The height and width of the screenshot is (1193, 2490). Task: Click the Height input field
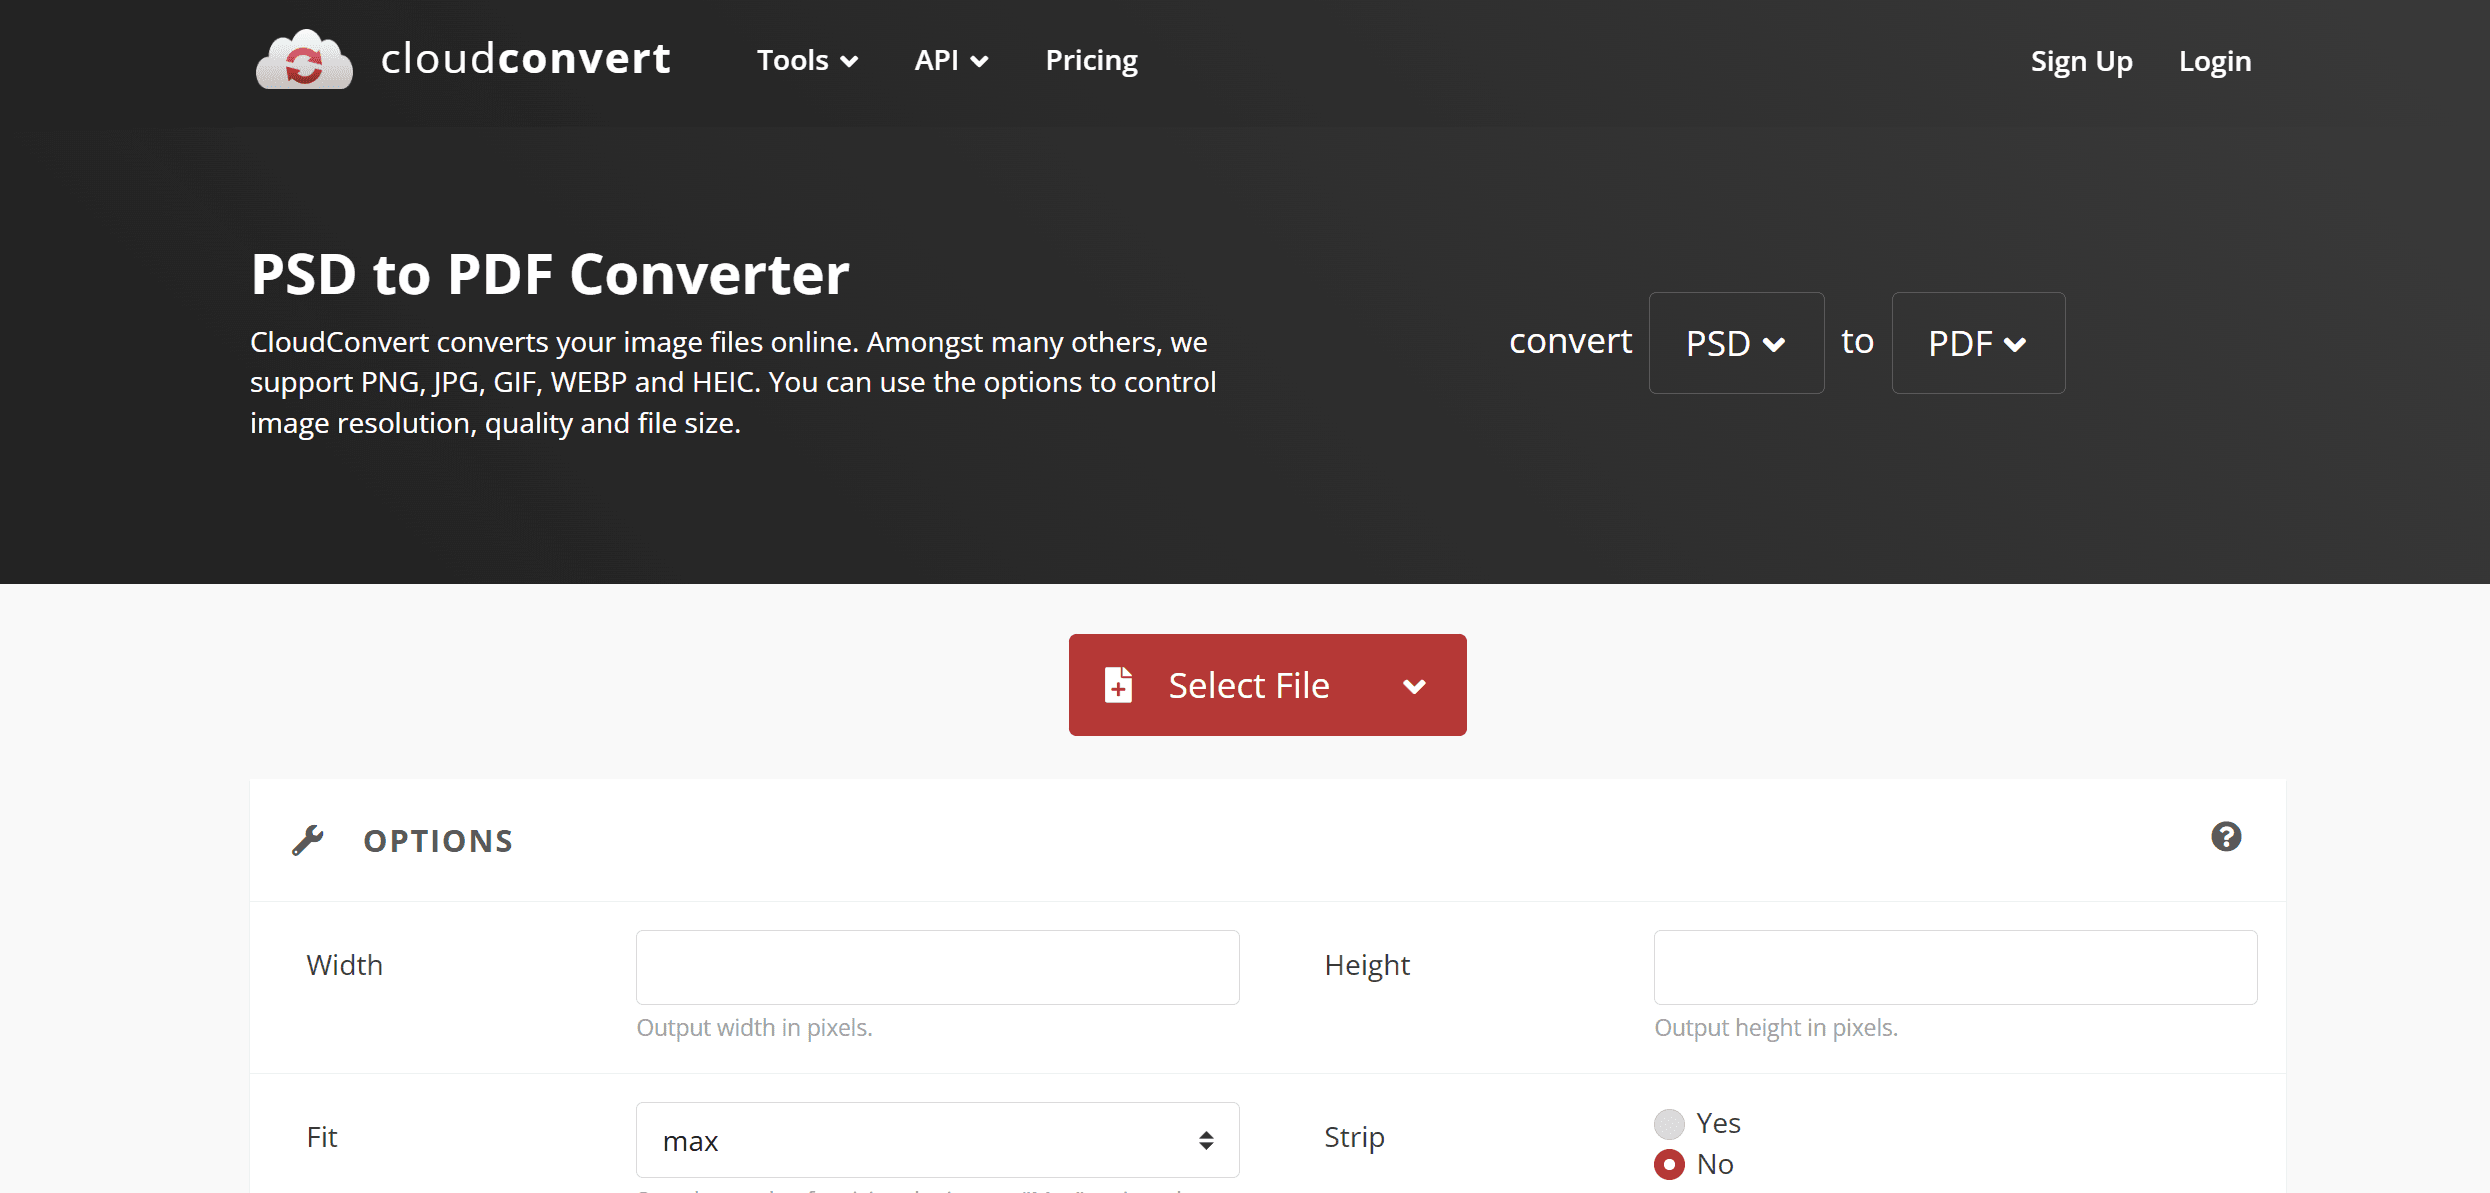click(1955, 966)
